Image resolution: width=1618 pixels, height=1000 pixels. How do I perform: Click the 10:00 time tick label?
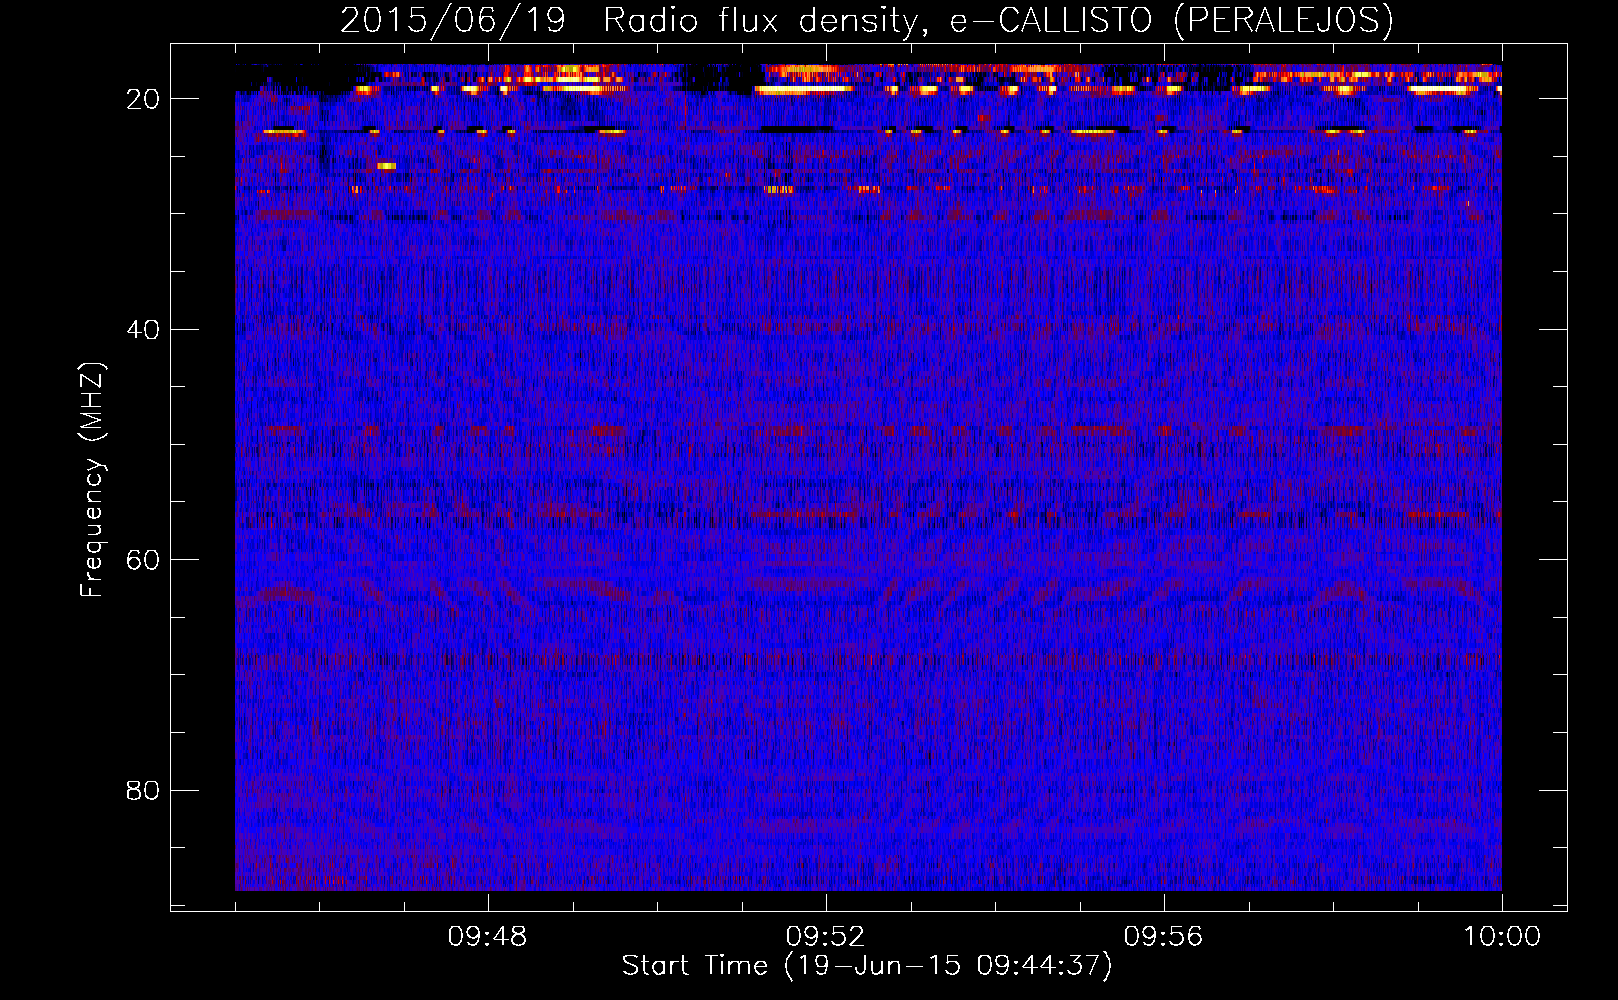tap(1502, 937)
